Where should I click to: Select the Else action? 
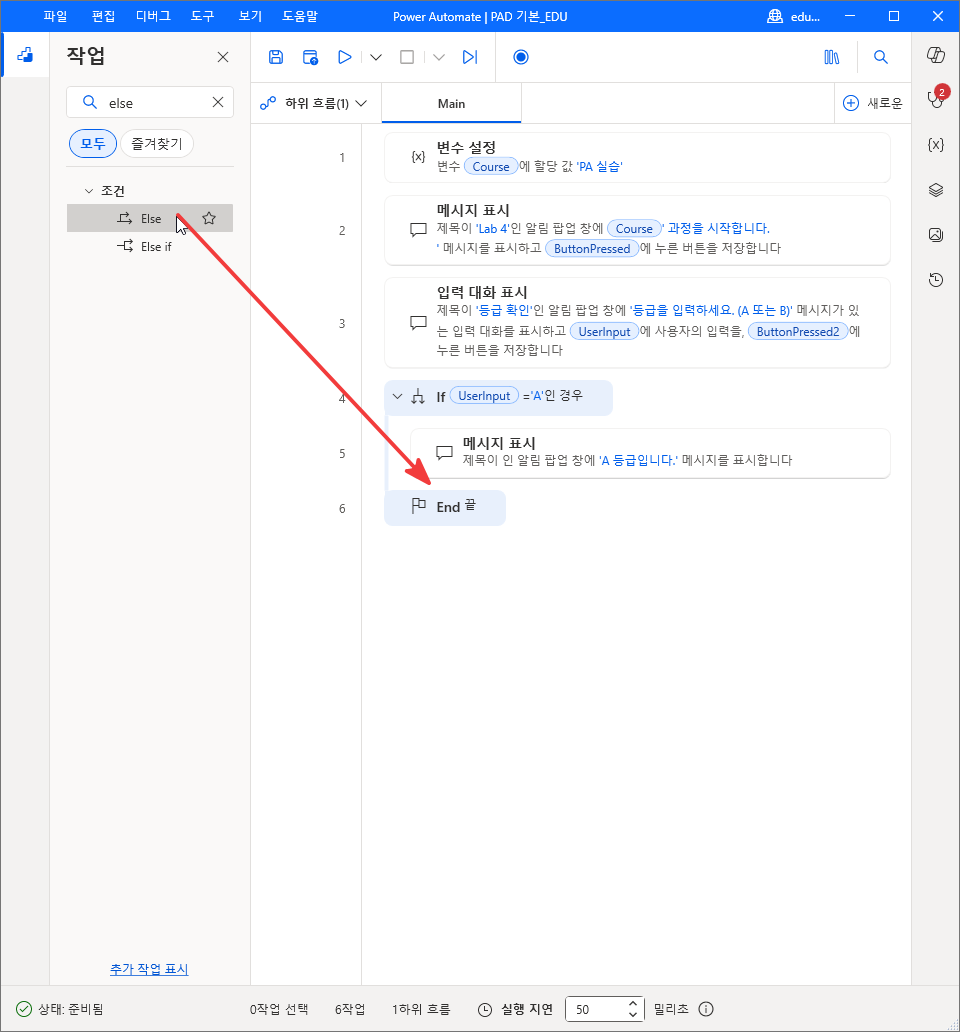pos(150,219)
